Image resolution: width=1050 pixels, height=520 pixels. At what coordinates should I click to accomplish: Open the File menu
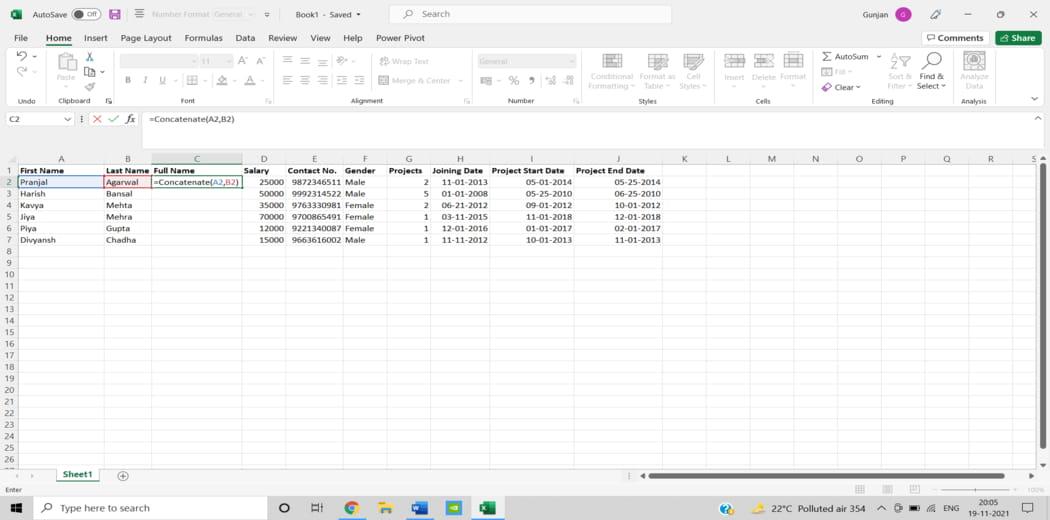point(21,38)
